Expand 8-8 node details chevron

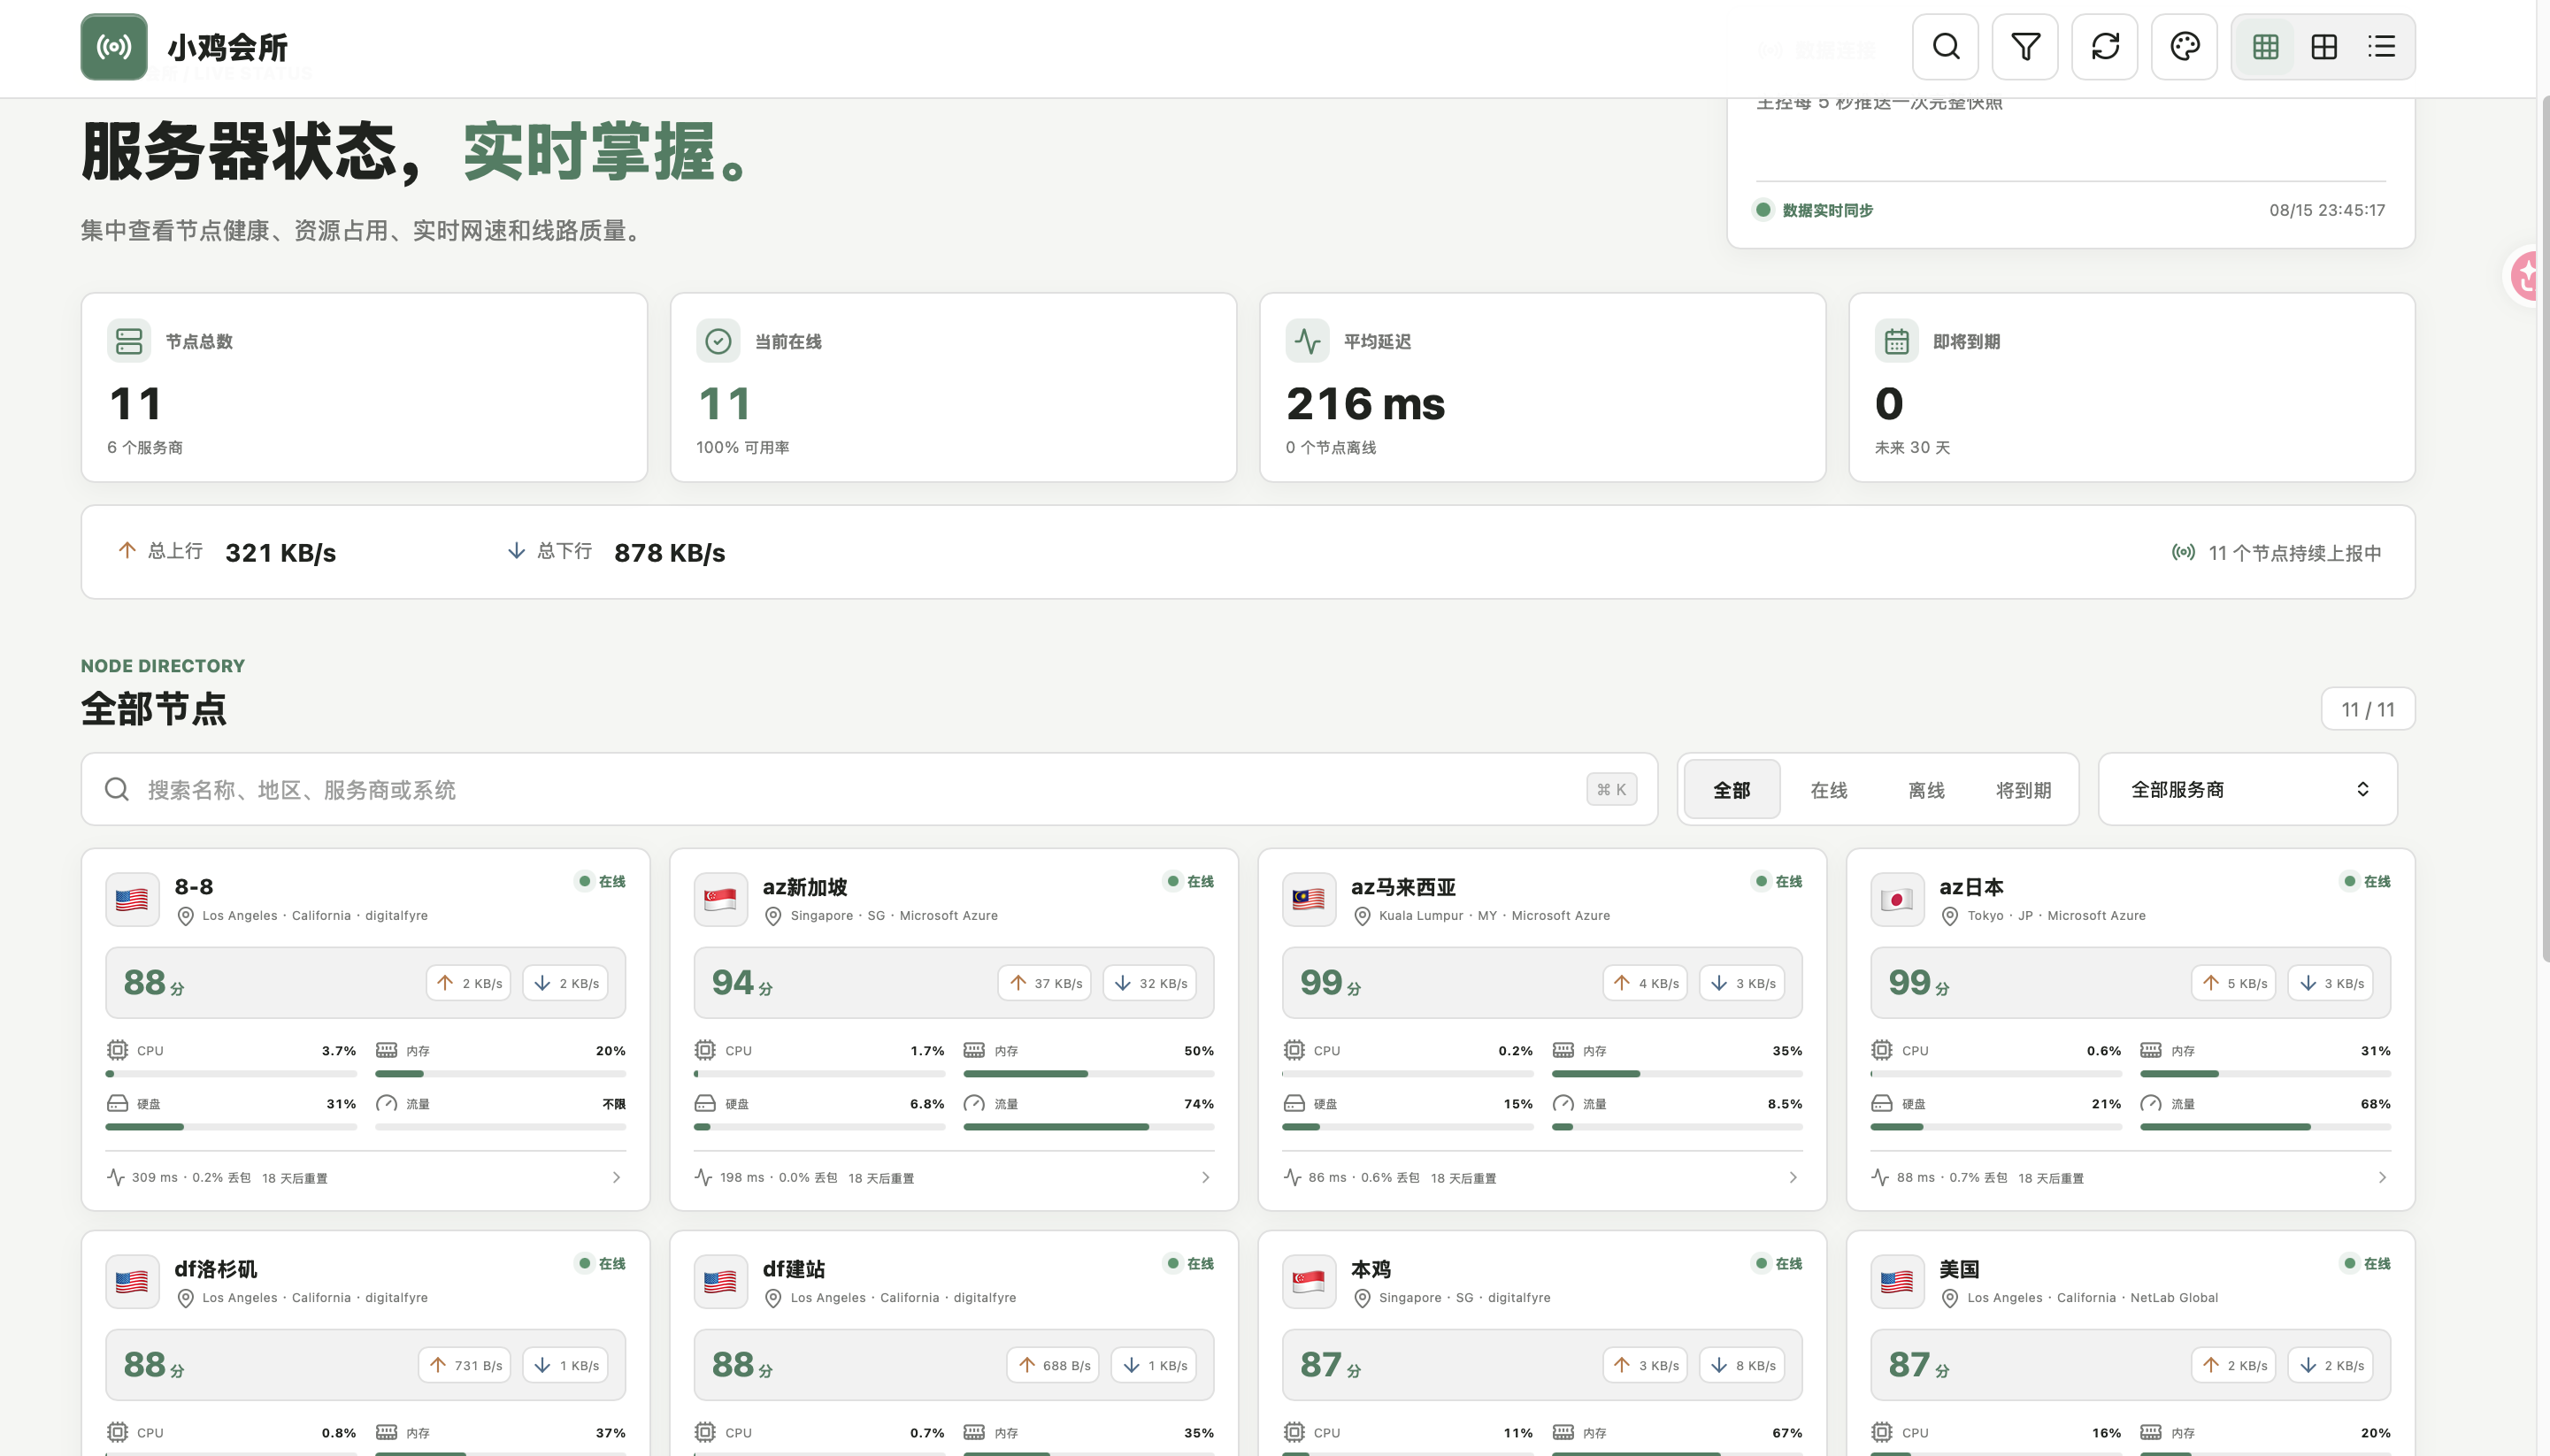[x=616, y=1177]
